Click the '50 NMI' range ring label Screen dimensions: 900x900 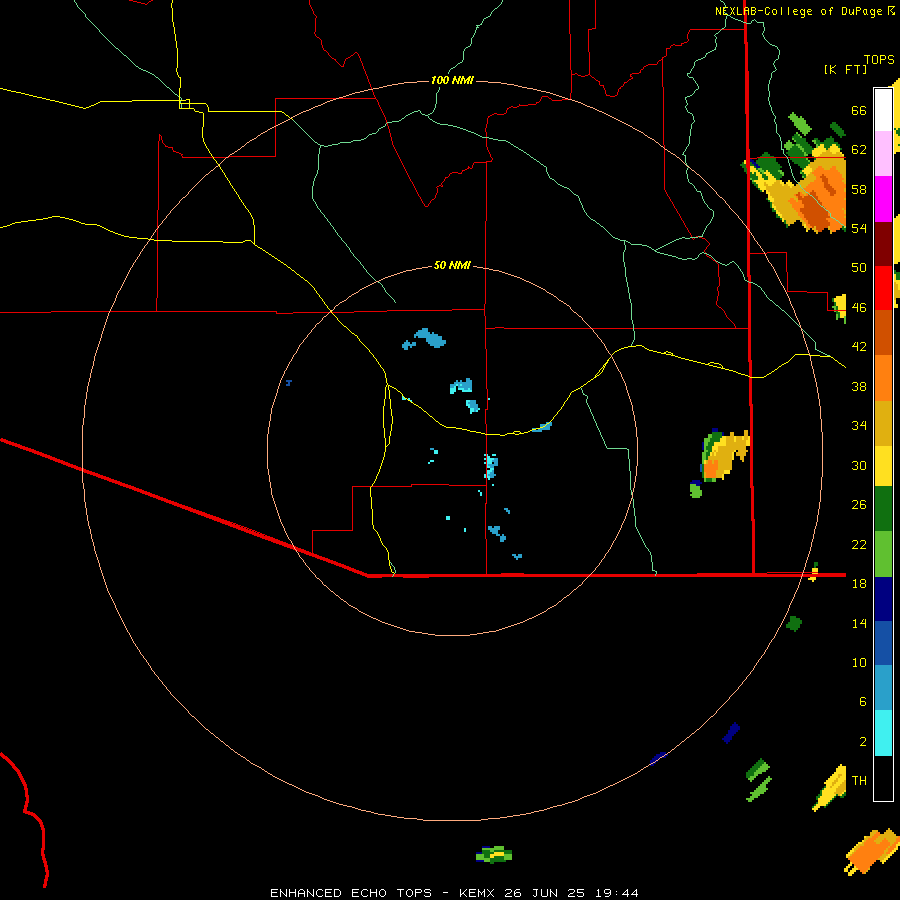[452, 265]
